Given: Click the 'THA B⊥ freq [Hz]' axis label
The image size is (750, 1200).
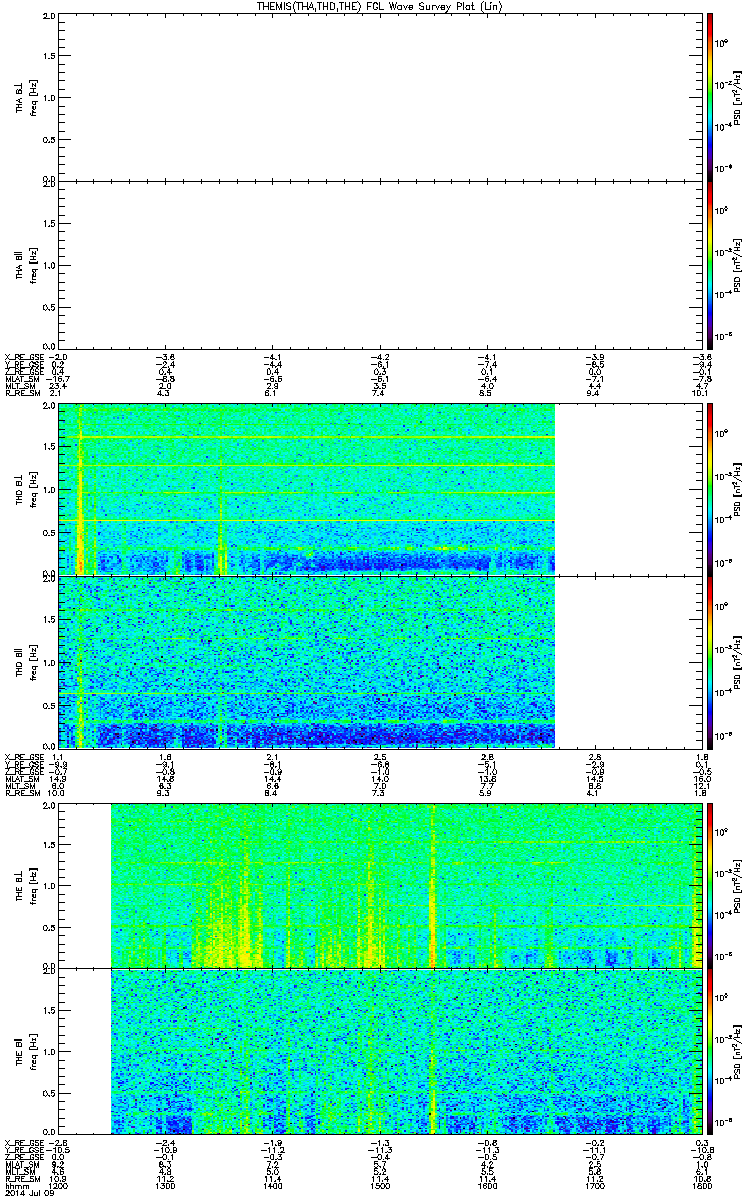Looking at the screenshot, I should pyautogui.click(x=26, y=97).
